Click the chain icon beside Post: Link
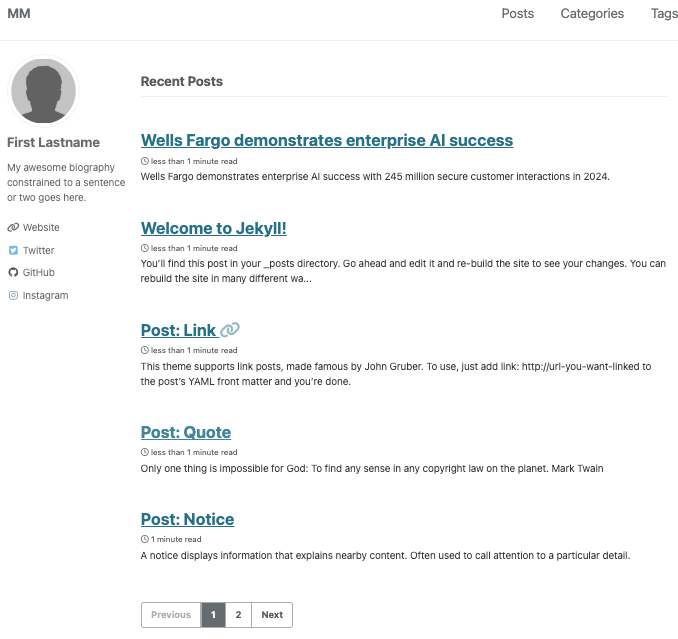Viewport: 678px width, 639px height. coord(230,330)
